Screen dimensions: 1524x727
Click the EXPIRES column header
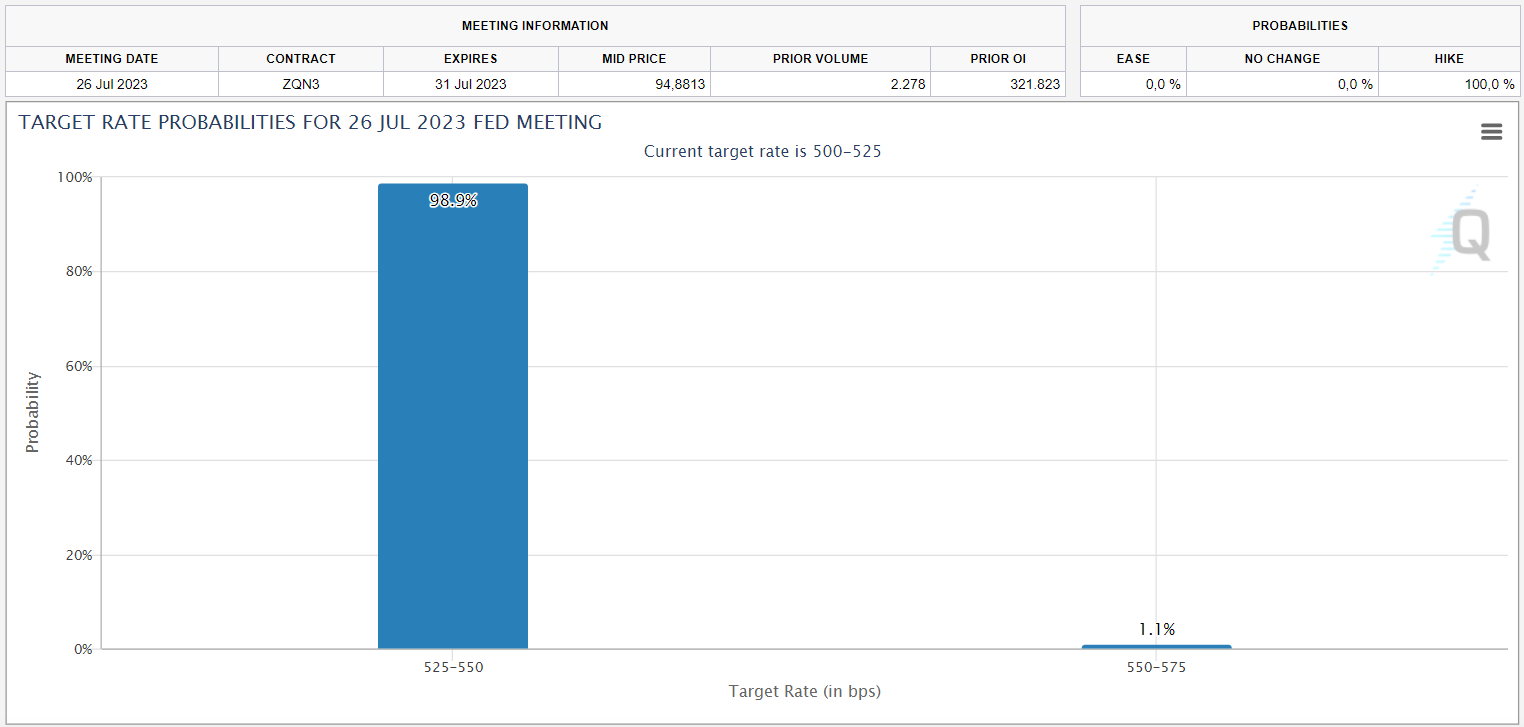click(470, 59)
